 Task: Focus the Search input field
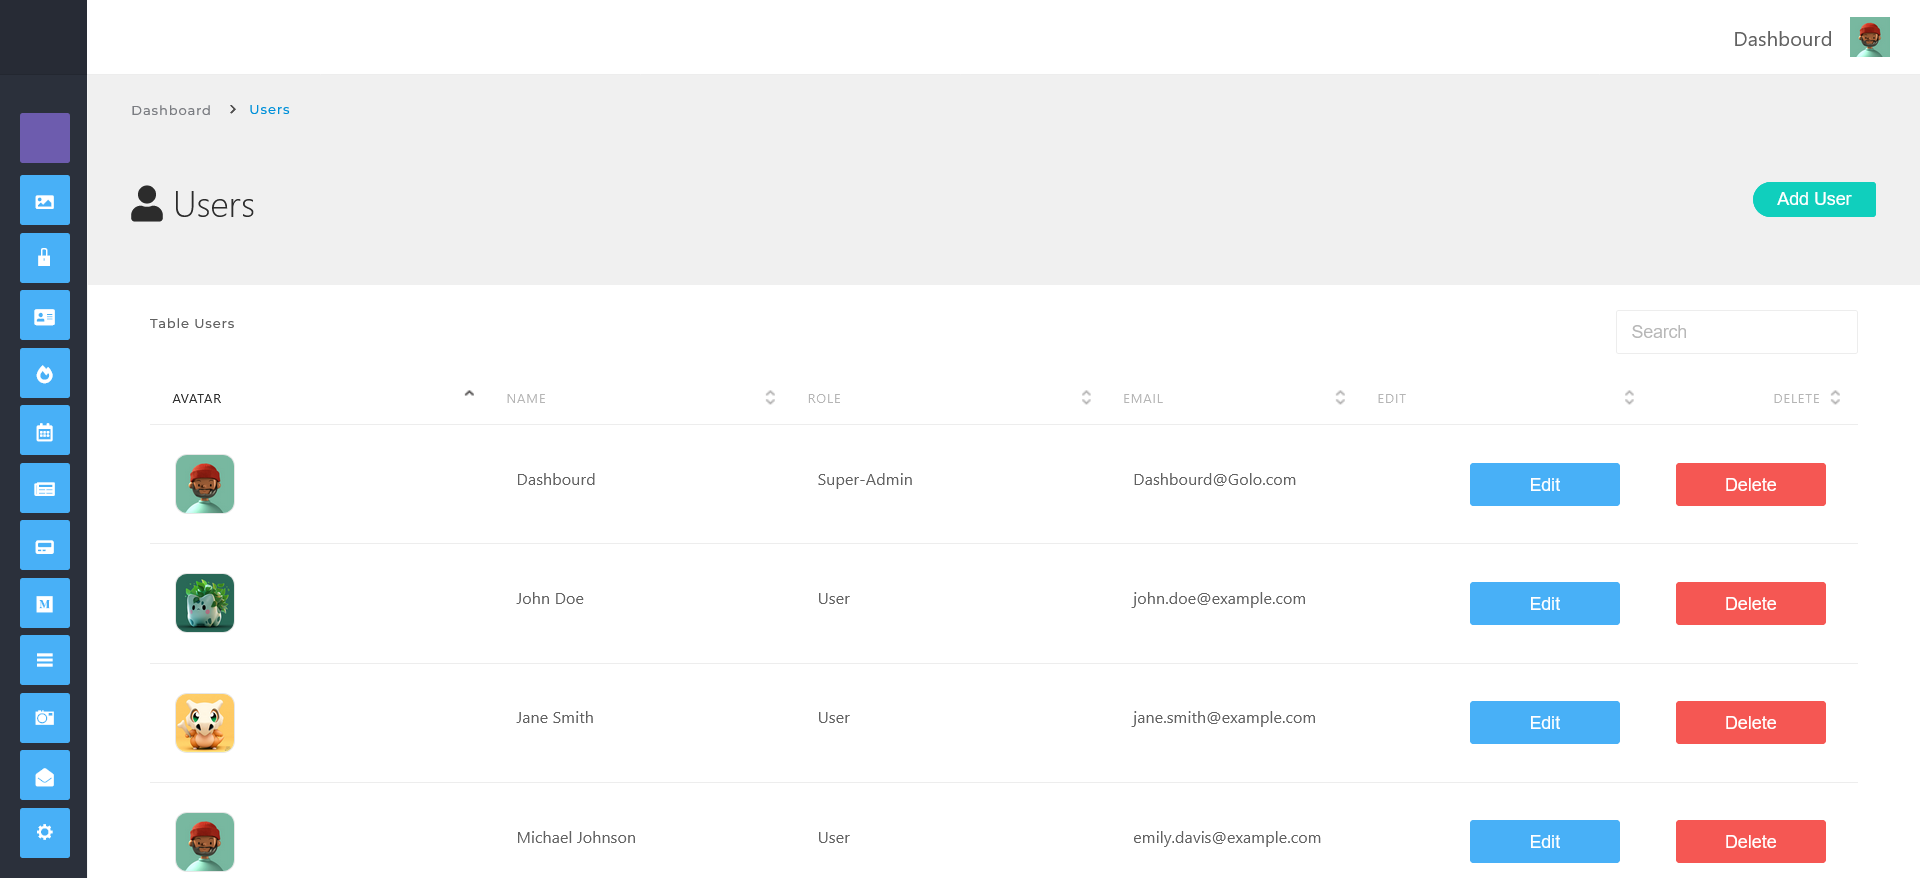click(x=1736, y=332)
